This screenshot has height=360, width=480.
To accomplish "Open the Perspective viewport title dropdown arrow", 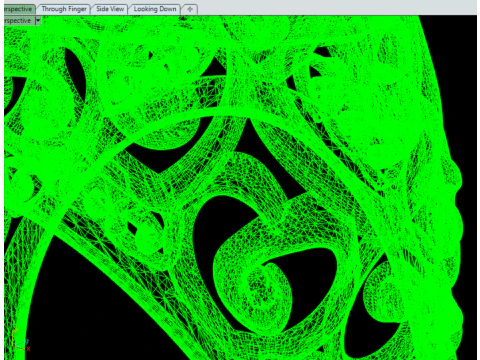I will (x=38, y=21).
